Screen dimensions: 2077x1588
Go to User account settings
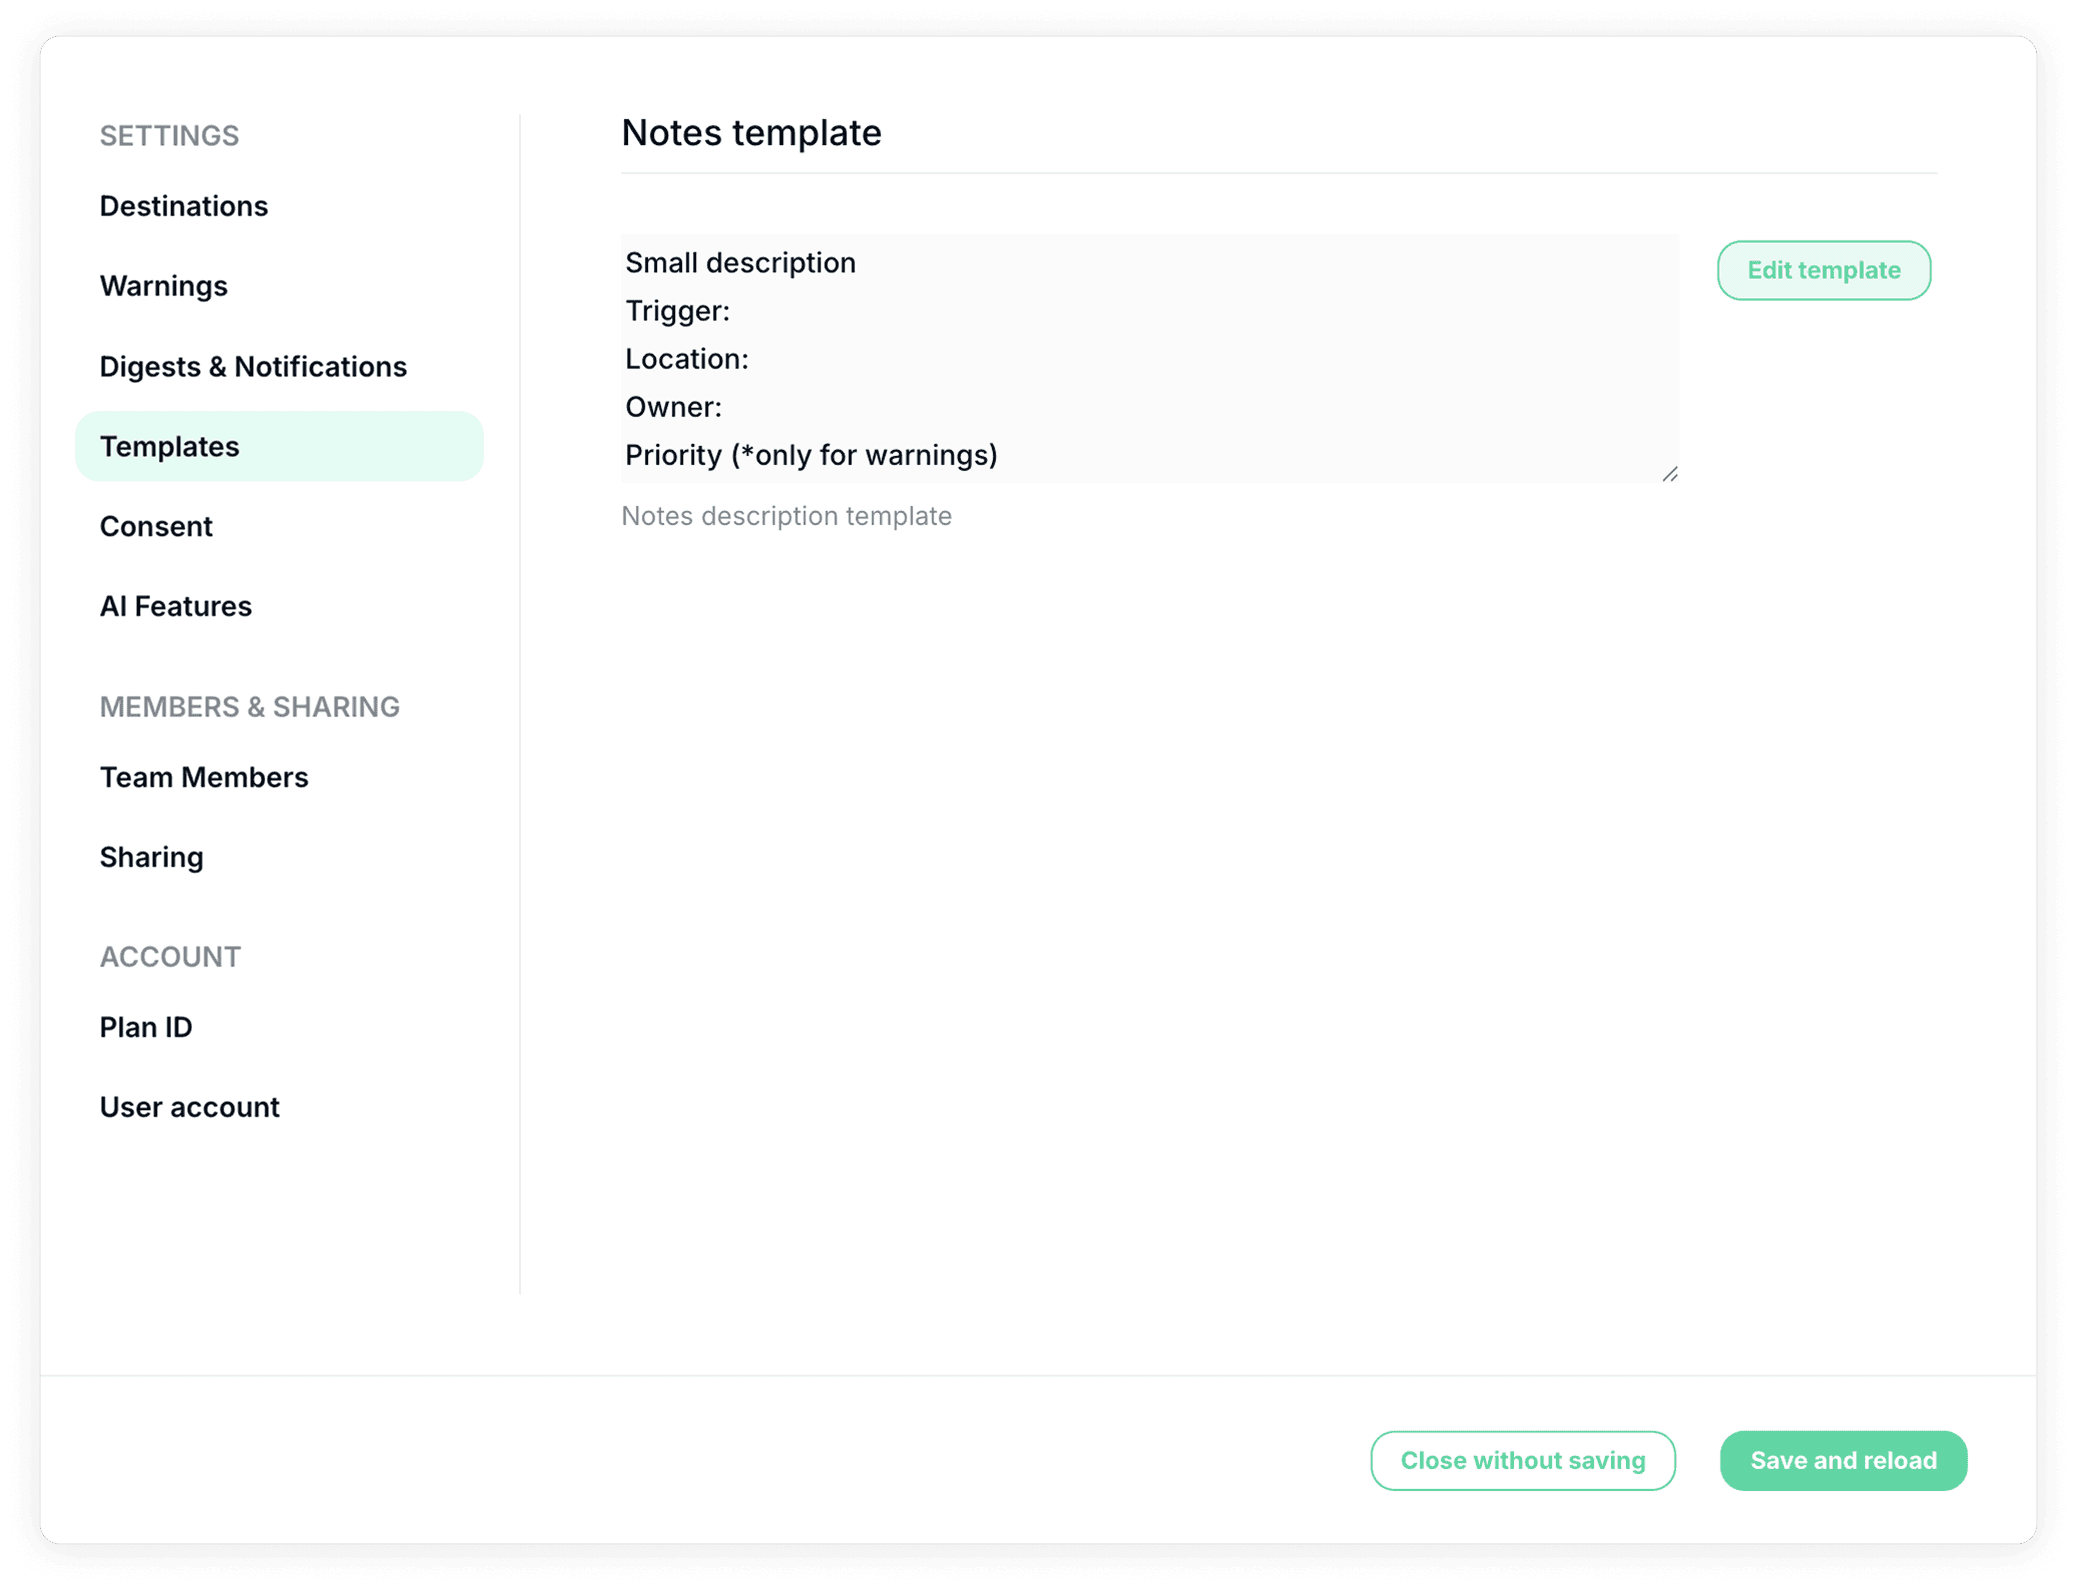point(190,1107)
